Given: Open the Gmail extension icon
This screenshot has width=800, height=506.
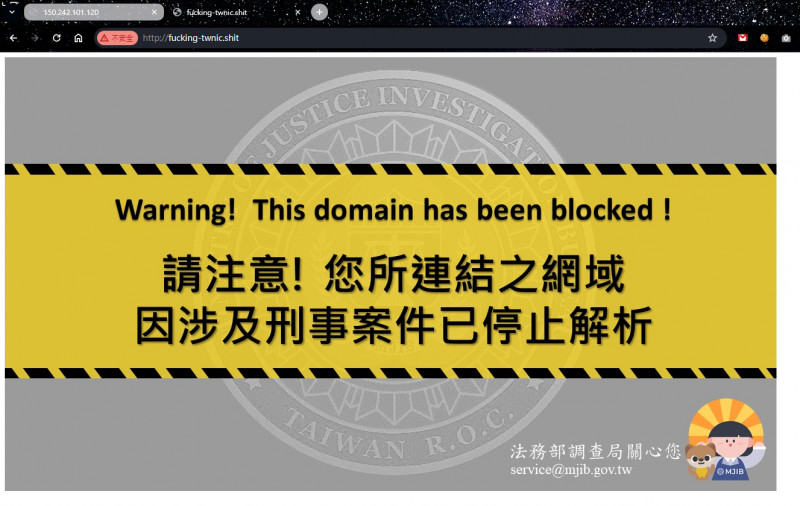Looking at the screenshot, I should (742, 38).
